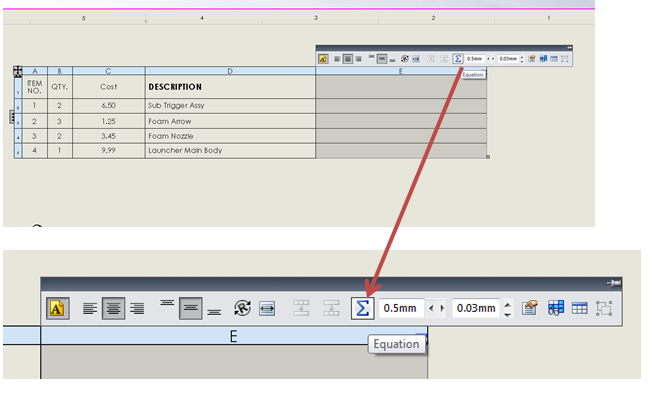
Task: Click the rotate text icon in enlarged toolbar
Action: (x=242, y=308)
